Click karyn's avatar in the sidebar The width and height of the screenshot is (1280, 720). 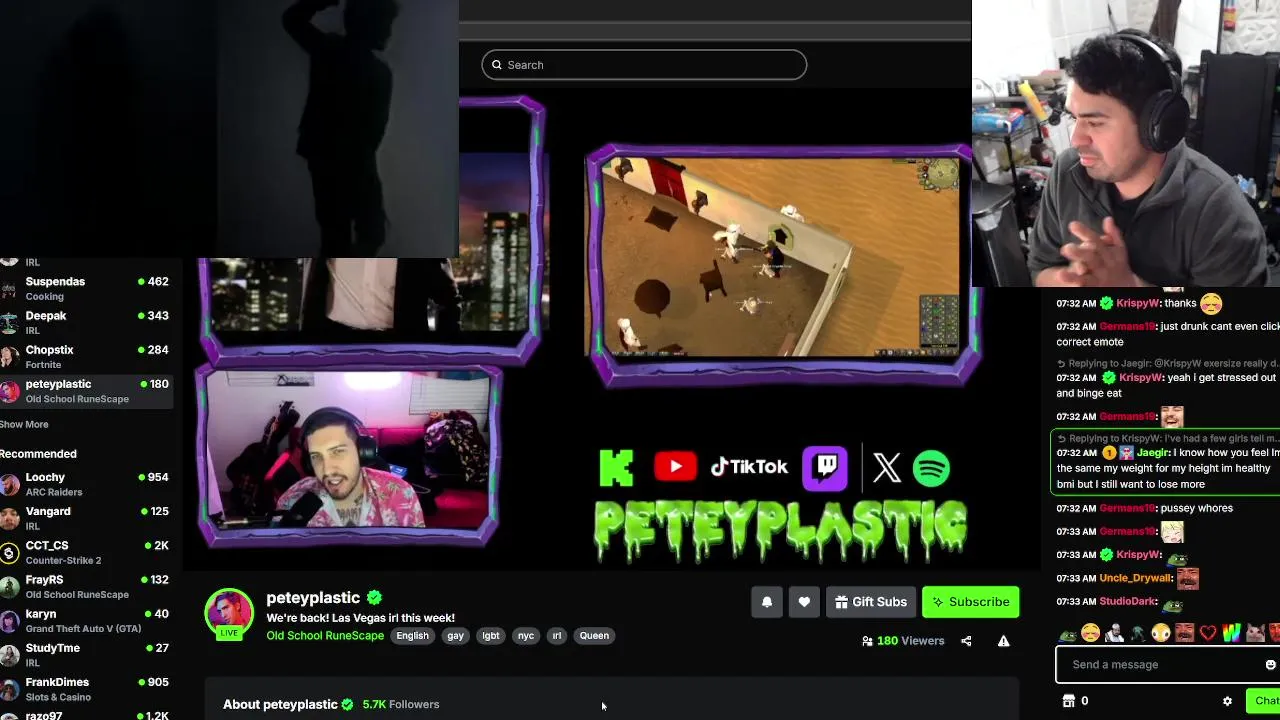pos(10,621)
